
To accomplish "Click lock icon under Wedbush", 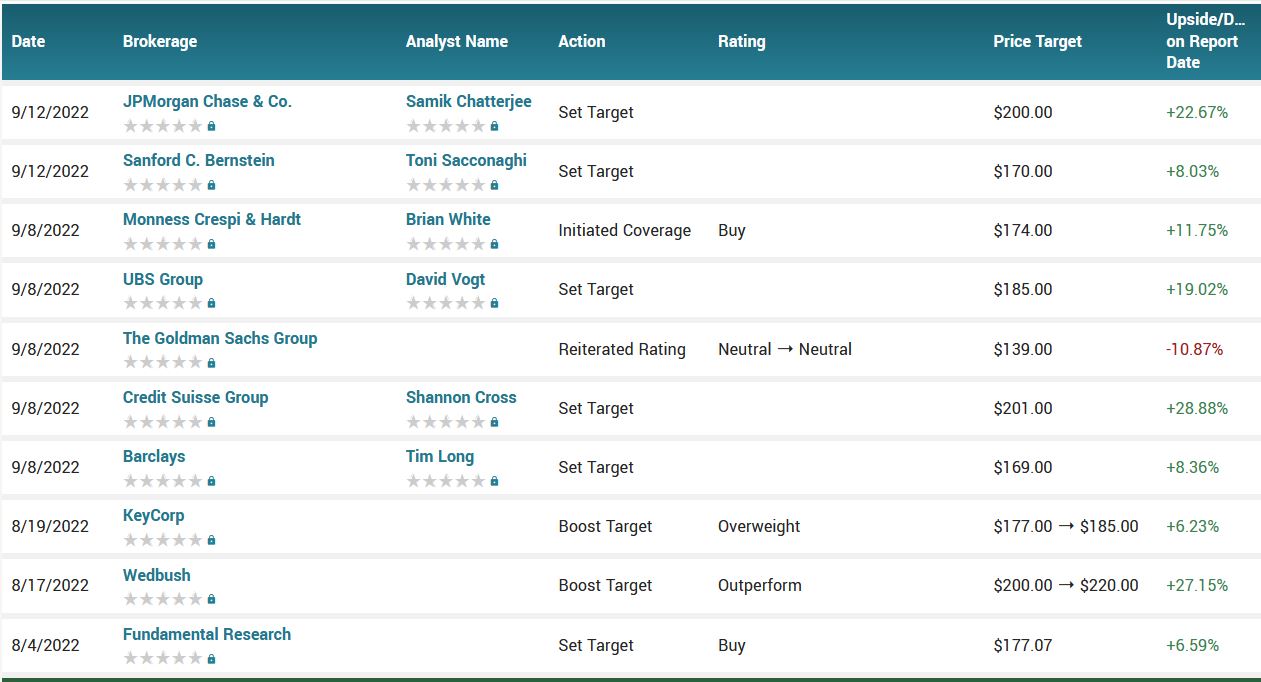I will coord(211,600).
